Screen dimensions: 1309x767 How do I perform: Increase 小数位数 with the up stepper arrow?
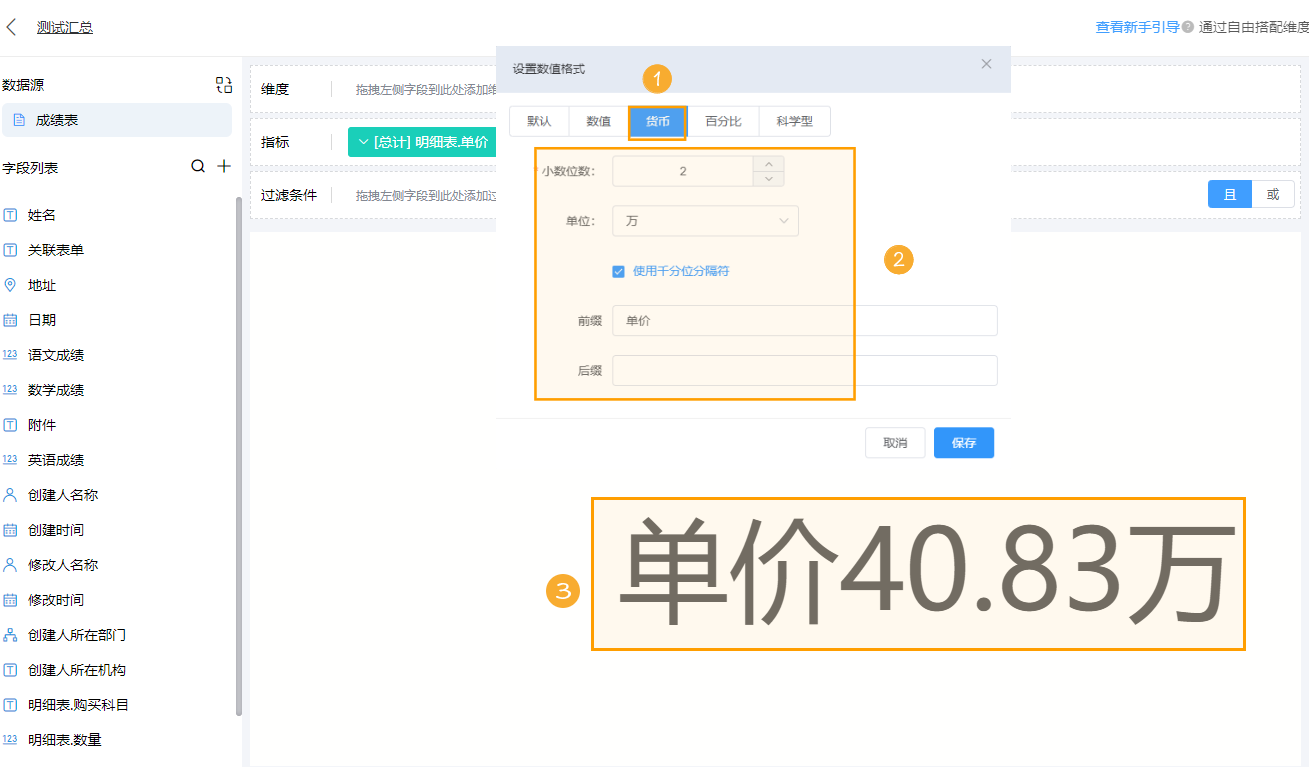[768, 165]
